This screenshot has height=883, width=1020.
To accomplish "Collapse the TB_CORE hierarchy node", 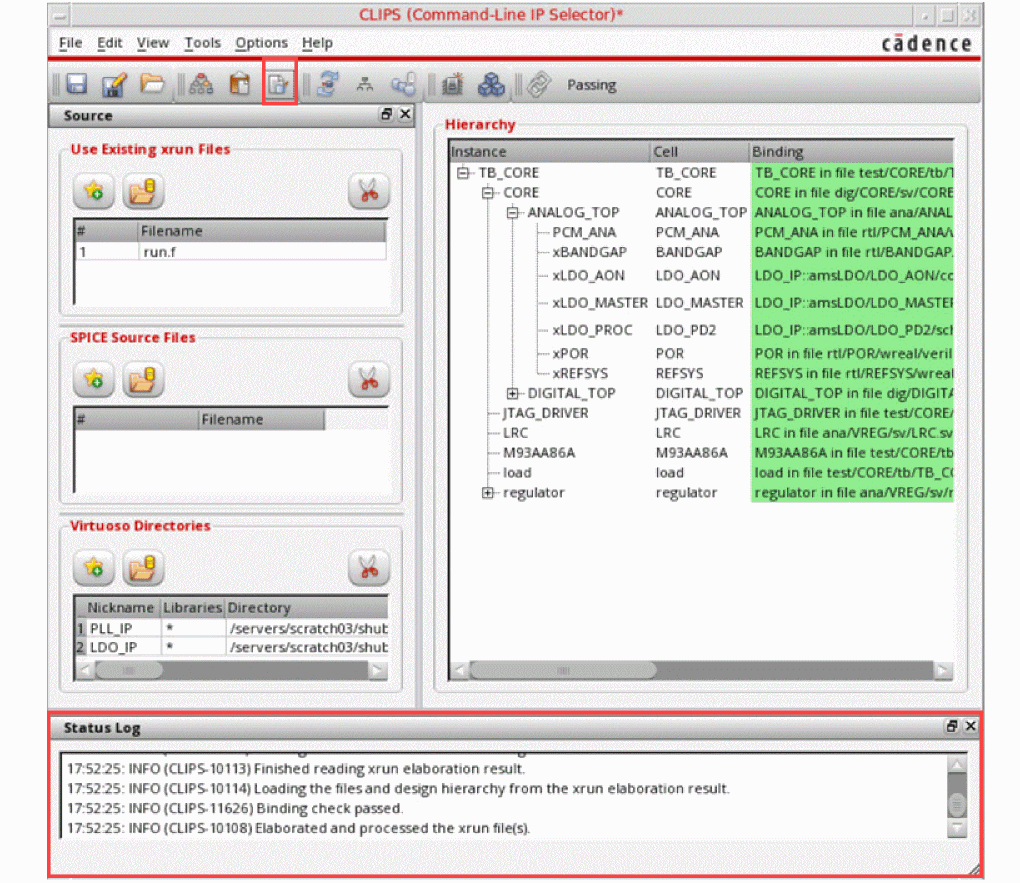I will (463, 173).
